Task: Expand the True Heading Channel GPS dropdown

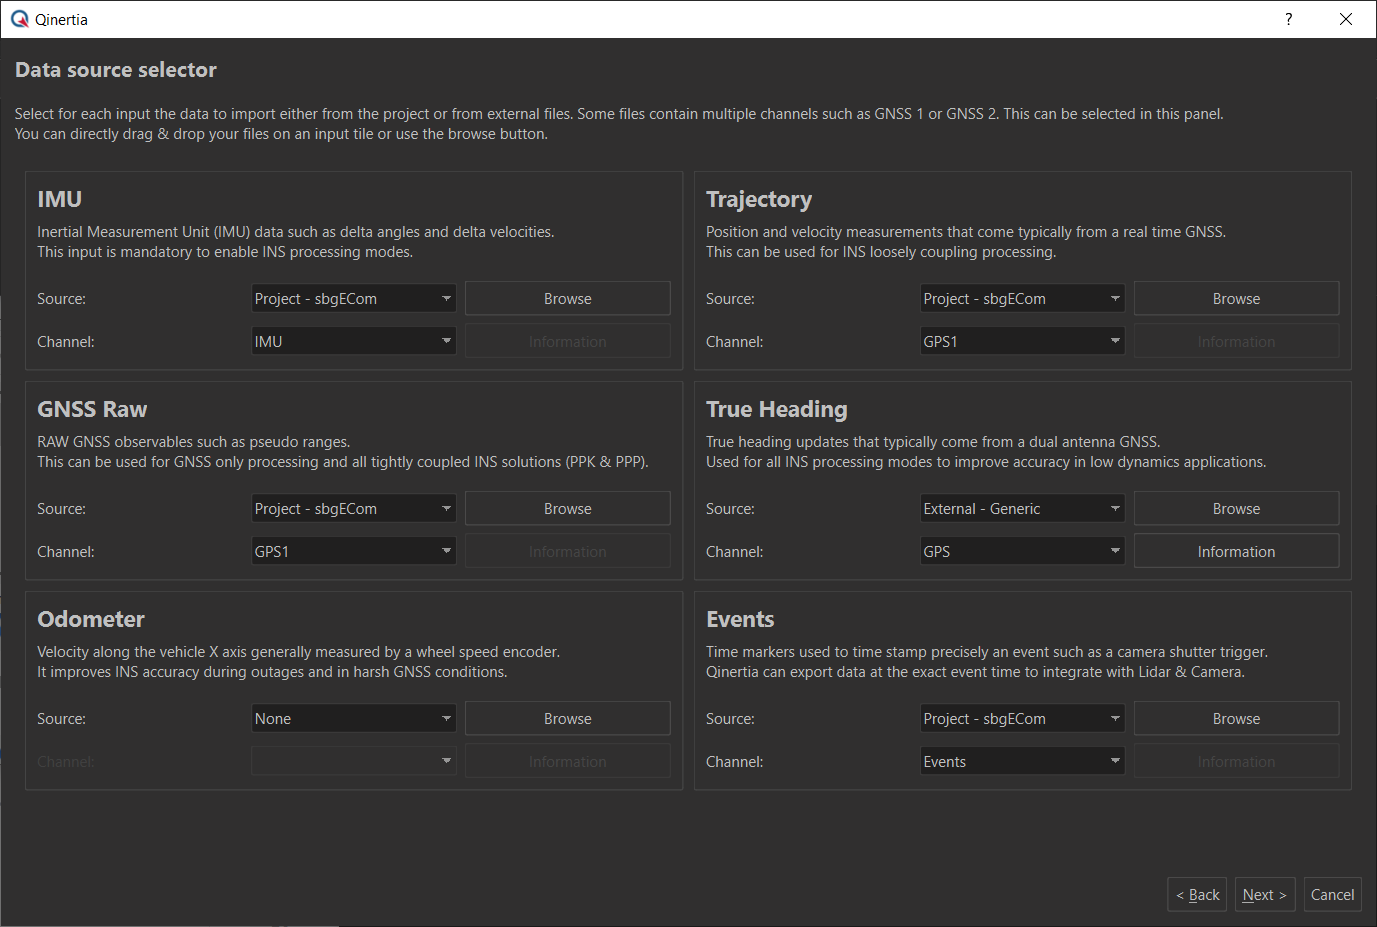Action: click(1021, 552)
